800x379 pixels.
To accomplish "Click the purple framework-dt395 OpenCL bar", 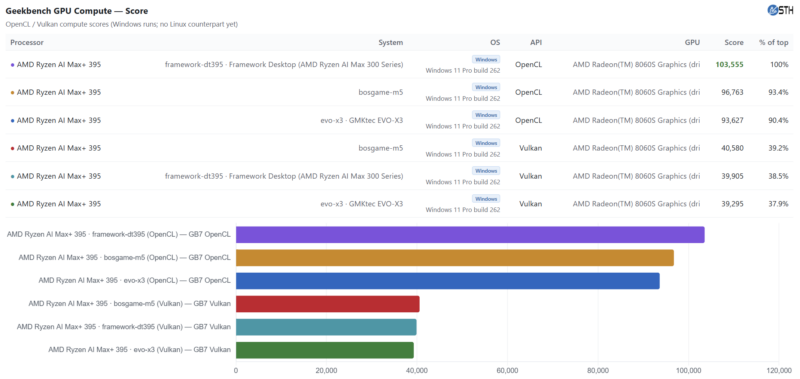I will click(470, 235).
